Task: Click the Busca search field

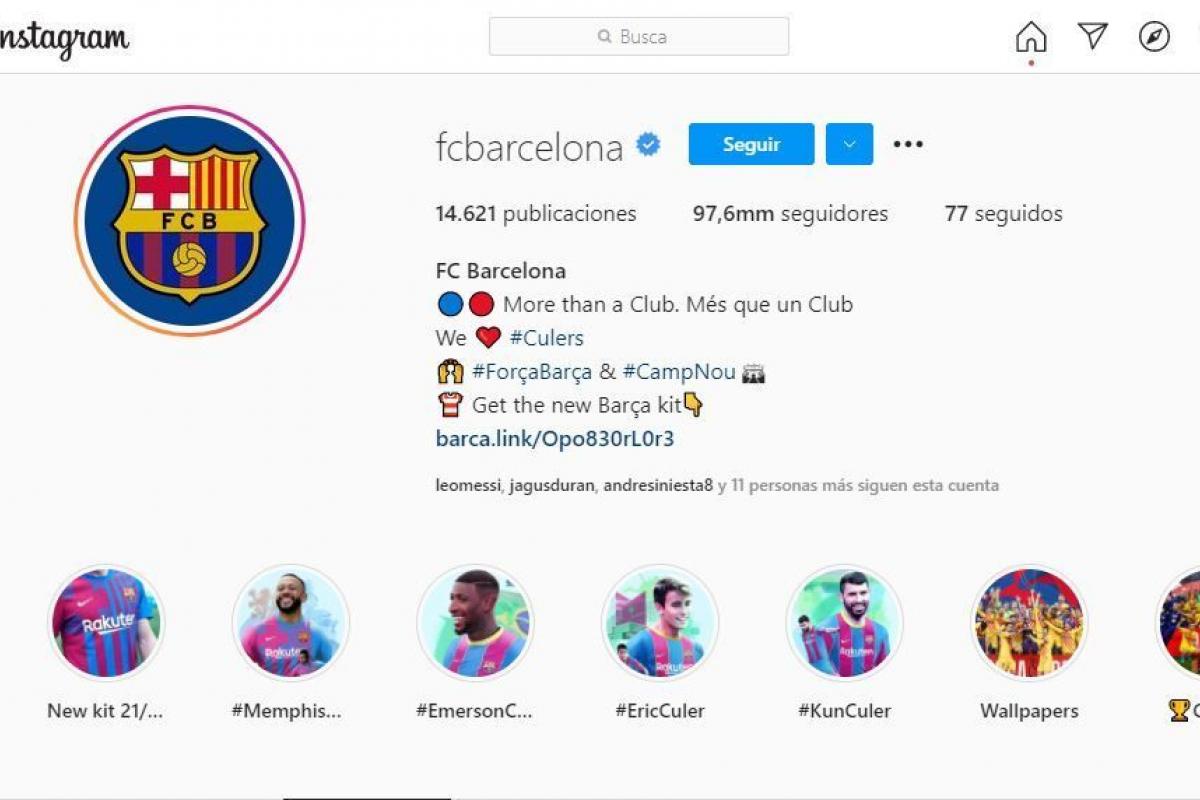Action: coord(639,37)
